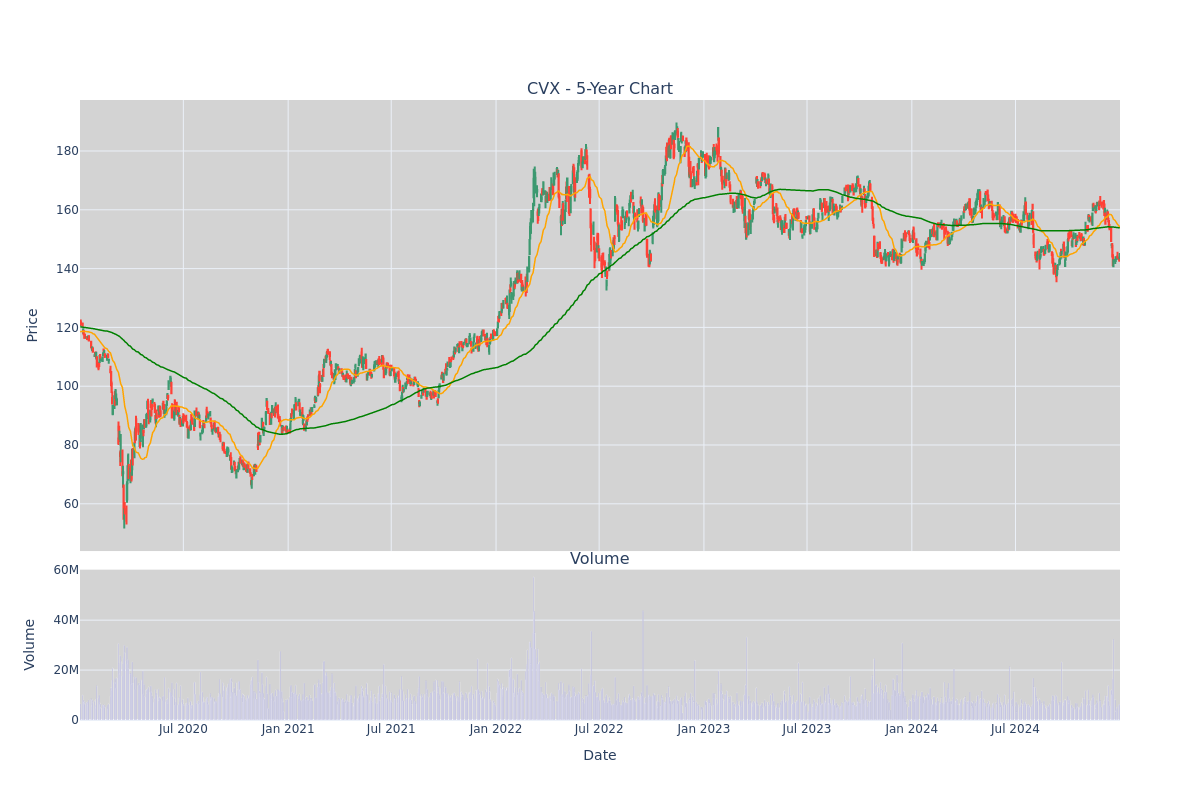Click the "Jul 2021" date tick label
The height and width of the screenshot is (800, 1200).
point(391,729)
